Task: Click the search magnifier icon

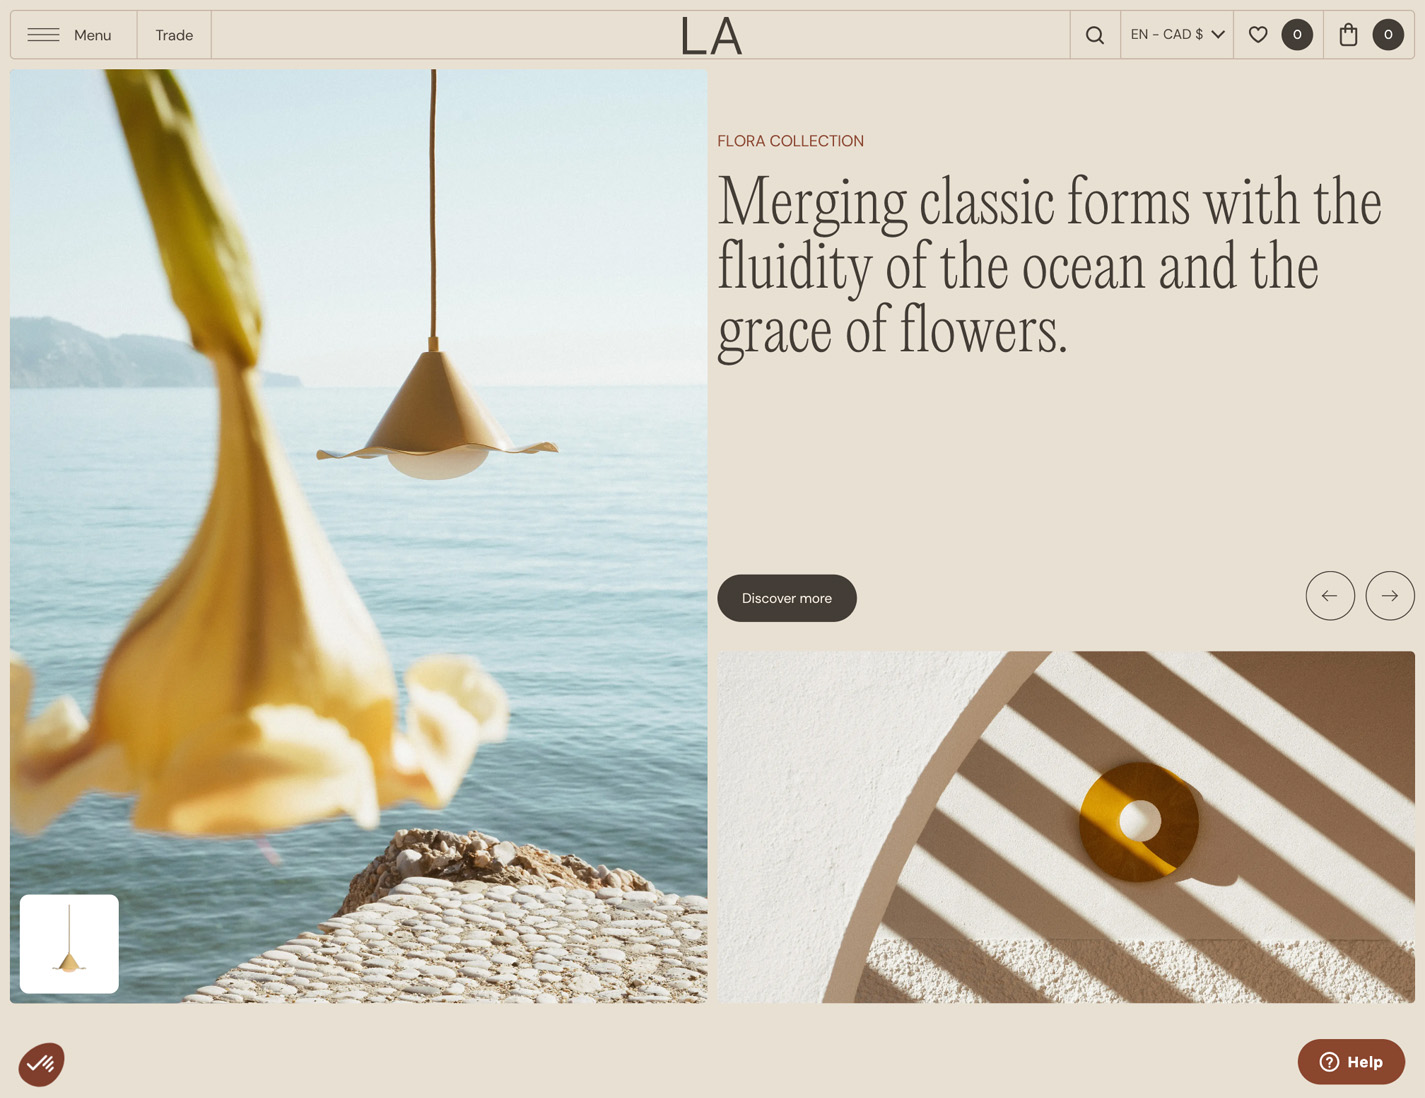Action: [1095, 35]
